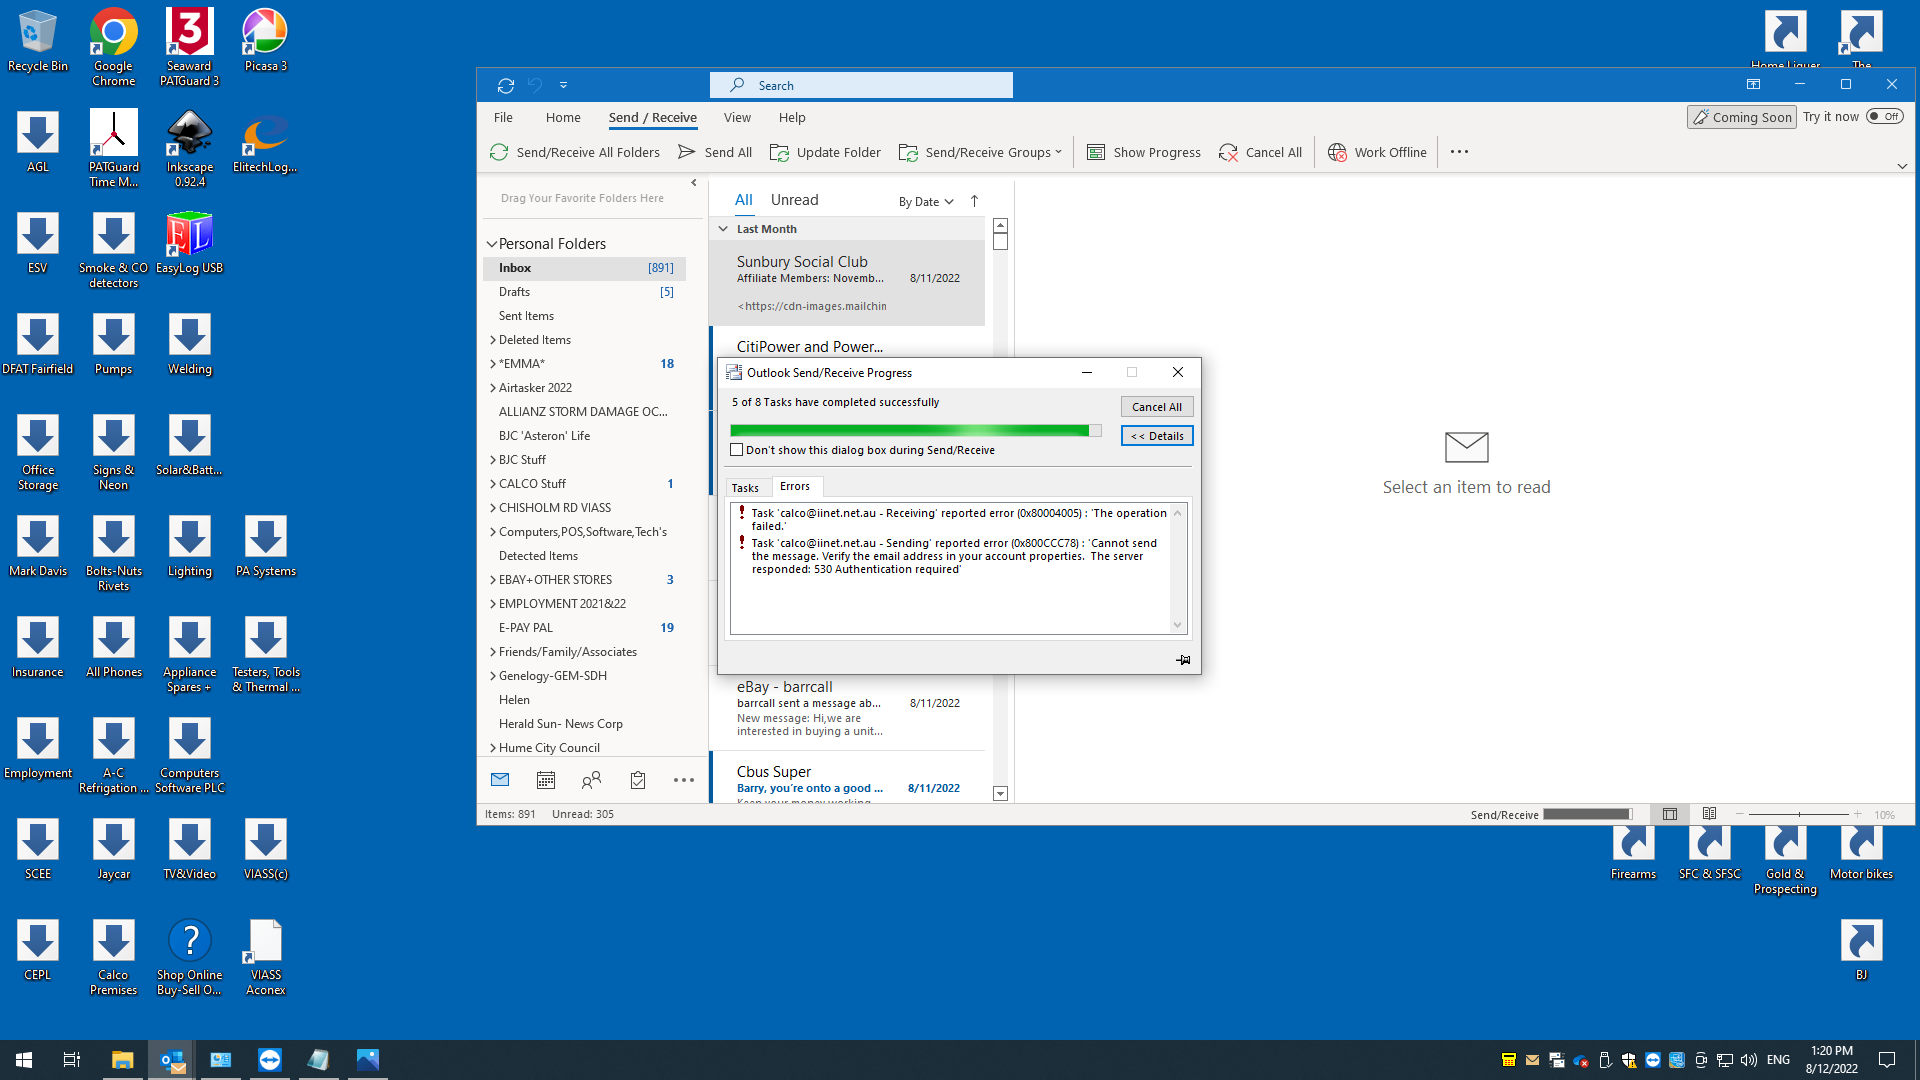1920x1080 pixels.
Task: Click the pin icon in progress dialog
Action: pos(1183,660)
